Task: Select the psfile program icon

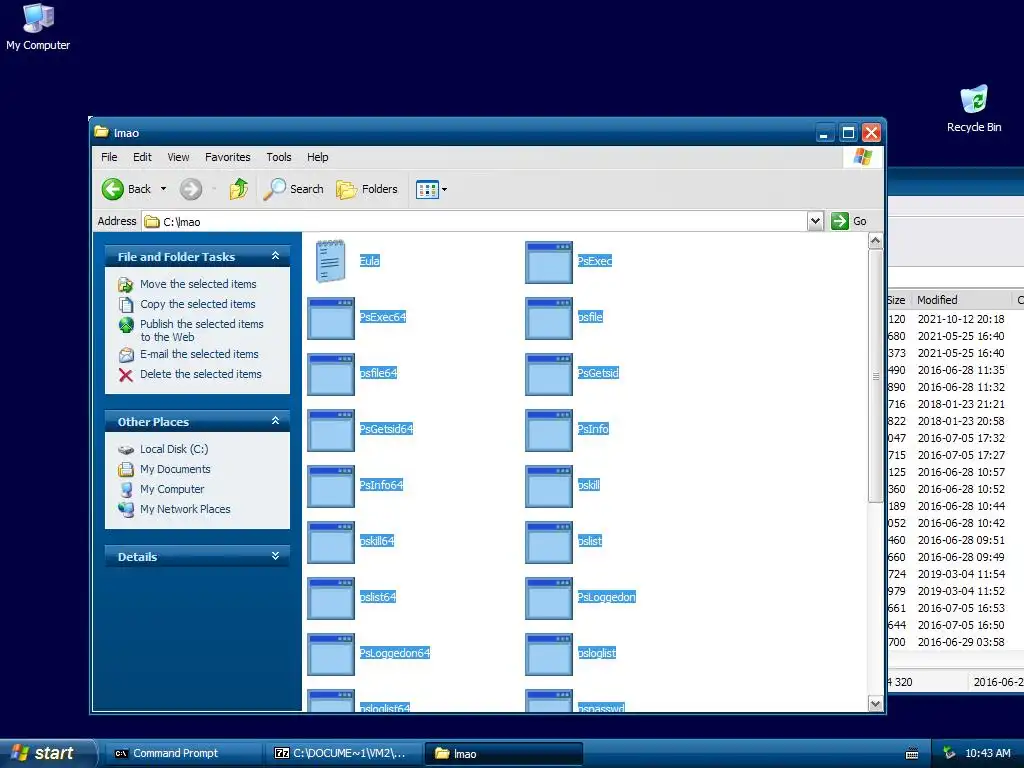Action: click(549, 318)
